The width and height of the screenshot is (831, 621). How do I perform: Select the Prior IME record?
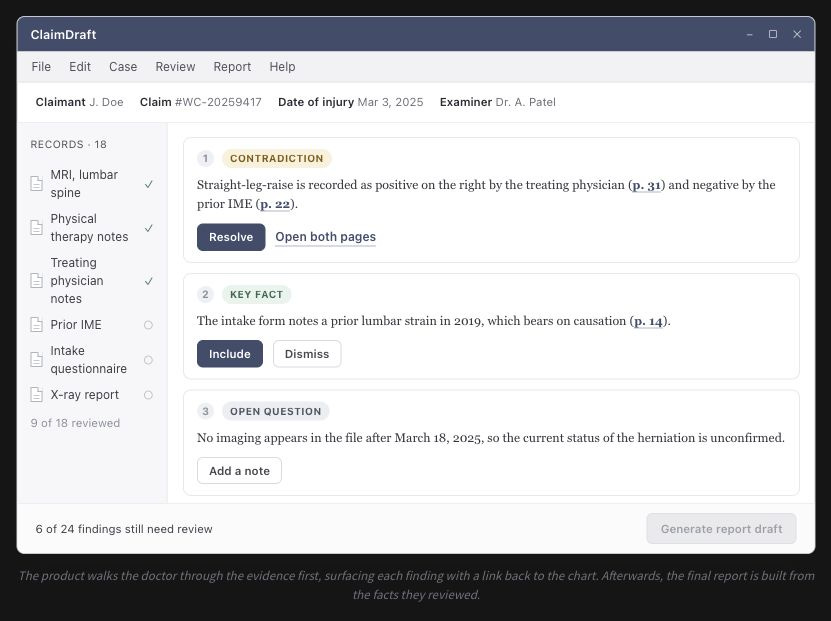[92, 325]
